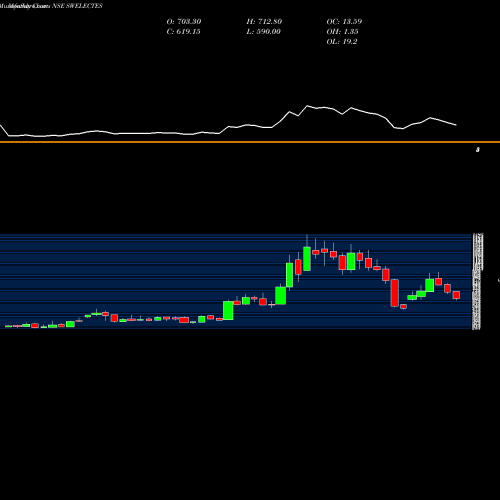
Task: Click the price axis scale beside the candlesticks
Action: coord(477,282)
